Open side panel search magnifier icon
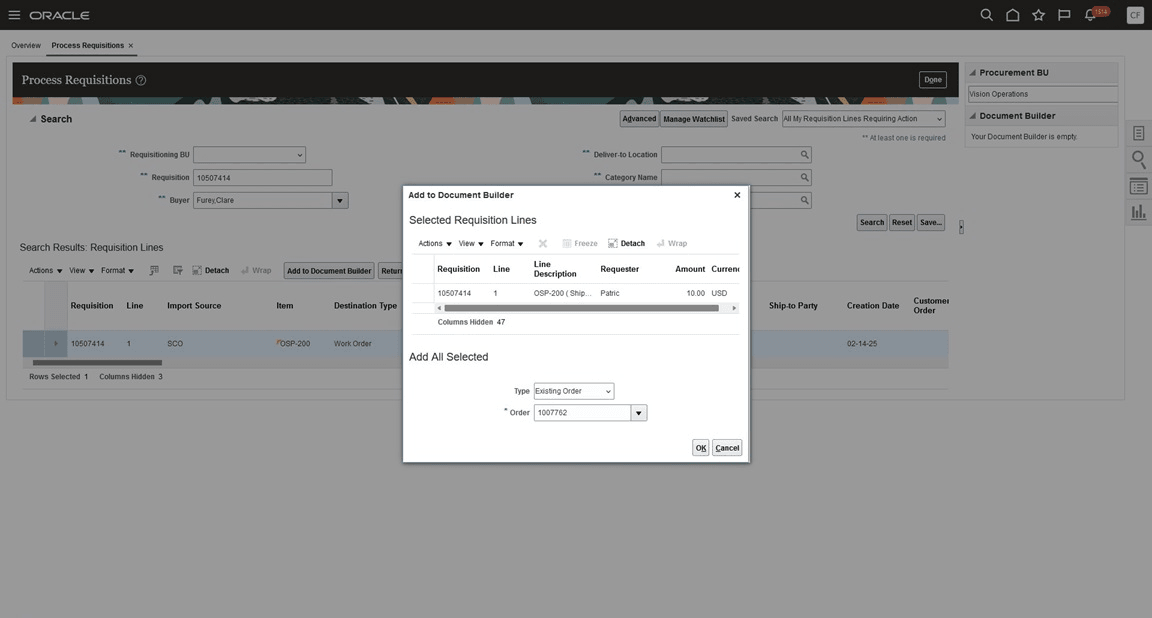The image size is (1152, 618). (1138, 159)
